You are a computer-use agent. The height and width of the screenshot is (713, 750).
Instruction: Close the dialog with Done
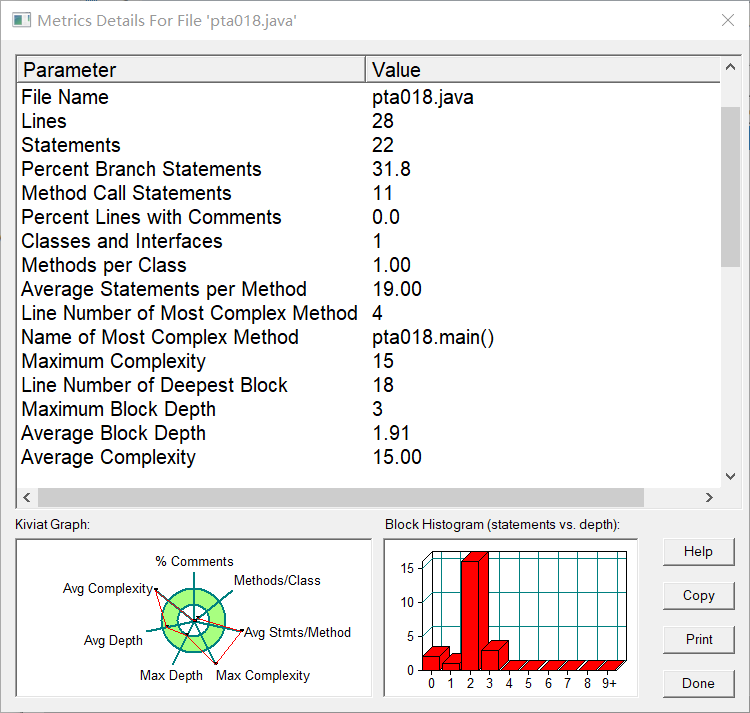698,684
